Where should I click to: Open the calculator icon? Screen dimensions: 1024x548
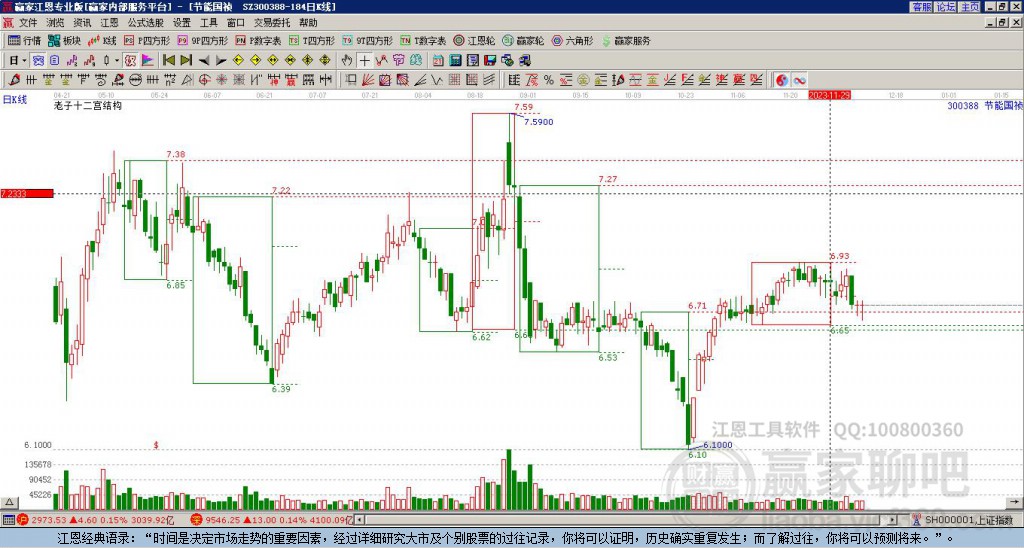pos(456,61)
